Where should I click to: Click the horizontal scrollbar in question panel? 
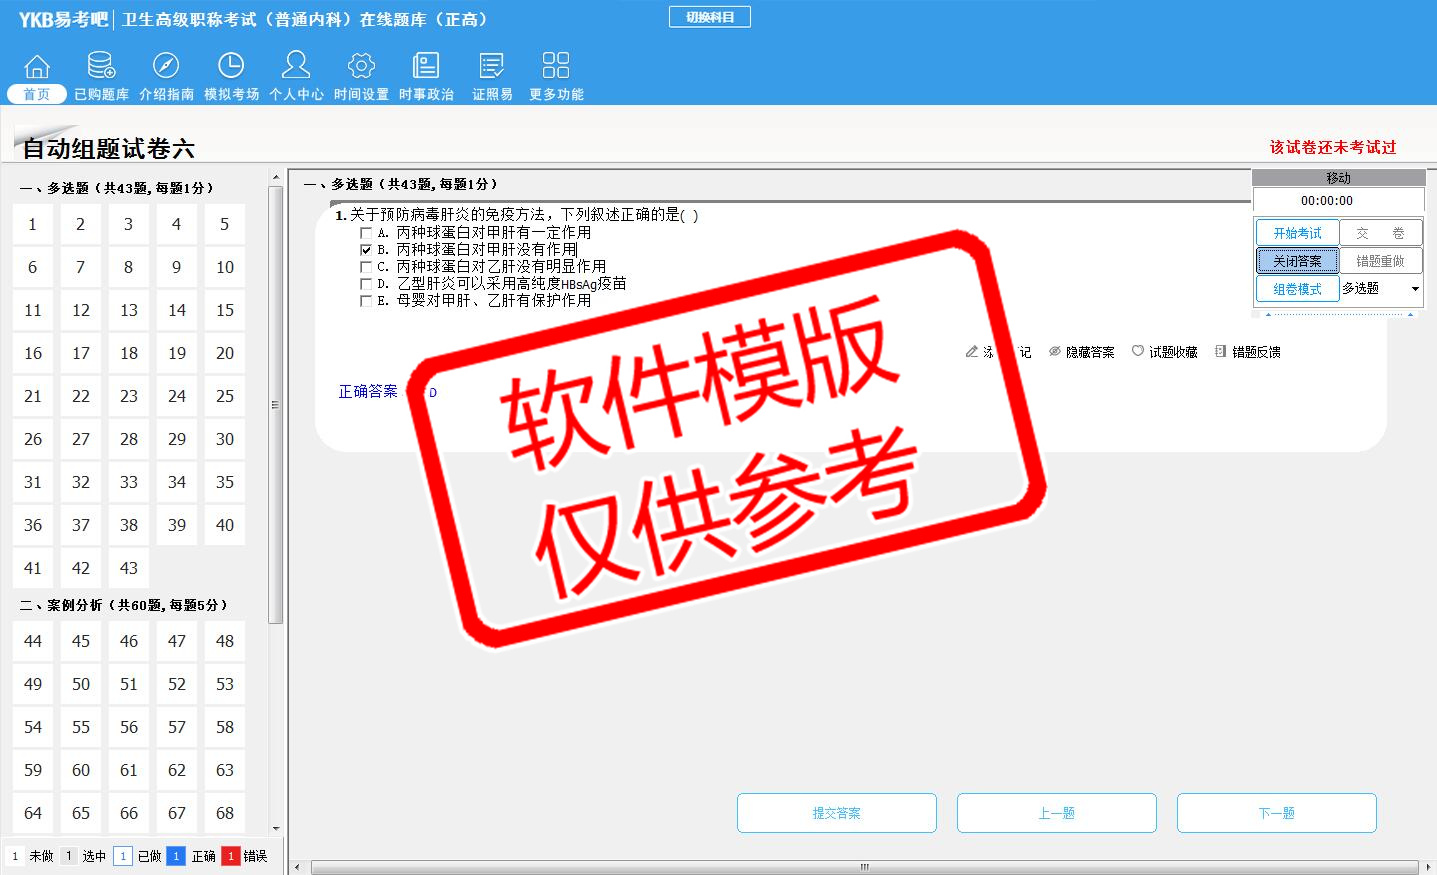[x=865, y=867]
